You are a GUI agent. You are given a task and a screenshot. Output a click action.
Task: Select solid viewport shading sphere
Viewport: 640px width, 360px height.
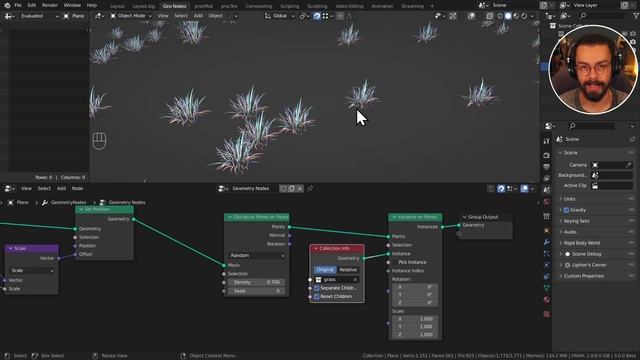[508, 16]
